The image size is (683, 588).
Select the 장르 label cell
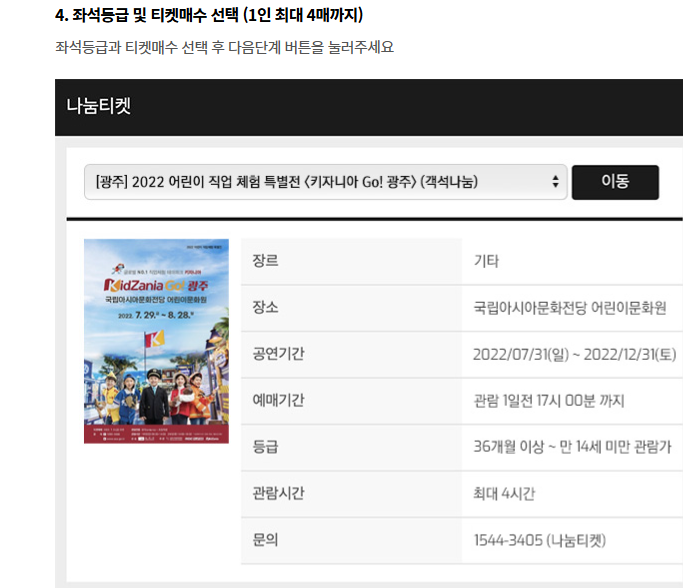pos(352,261)
